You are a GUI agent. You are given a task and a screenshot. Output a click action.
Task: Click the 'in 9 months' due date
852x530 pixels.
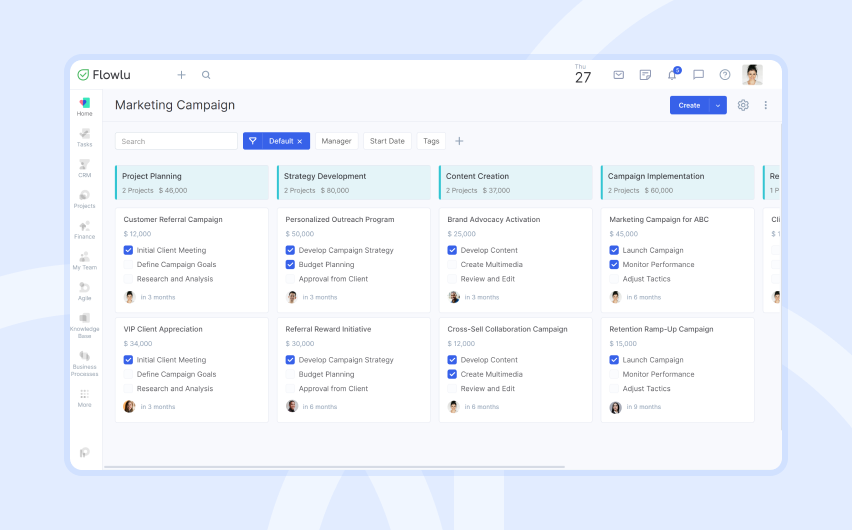(643, 407)
